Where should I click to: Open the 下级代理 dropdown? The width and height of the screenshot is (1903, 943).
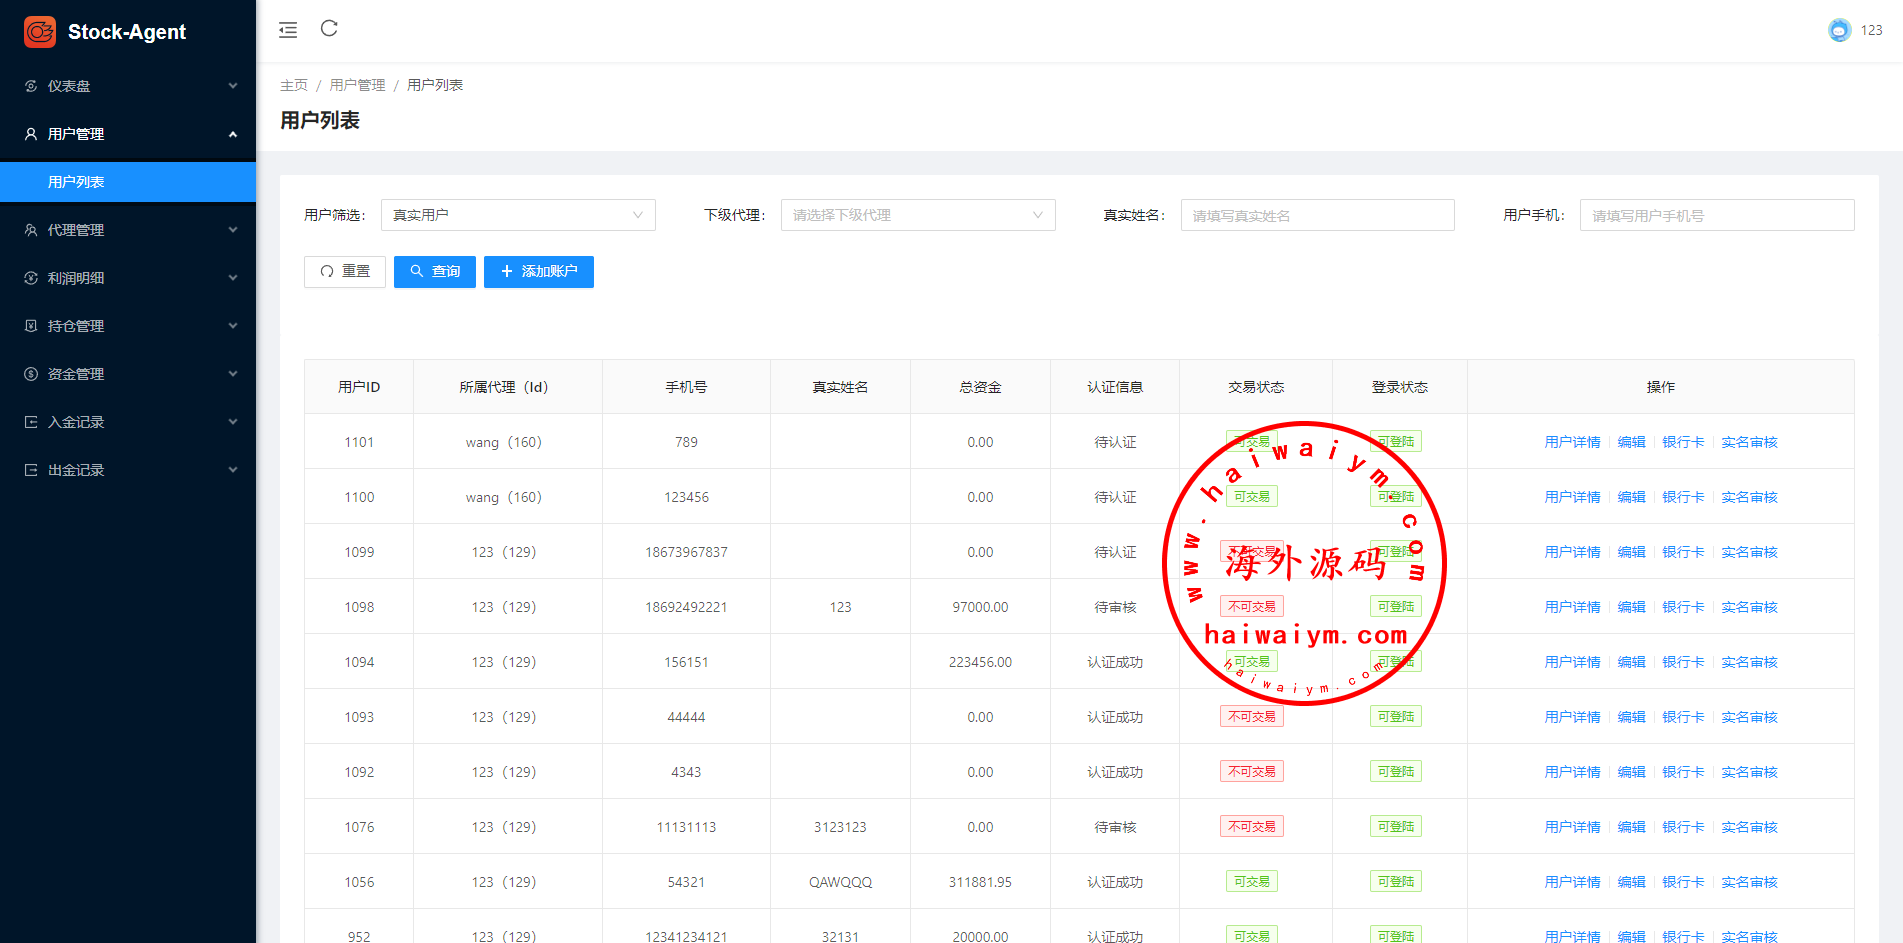(917, 215)
